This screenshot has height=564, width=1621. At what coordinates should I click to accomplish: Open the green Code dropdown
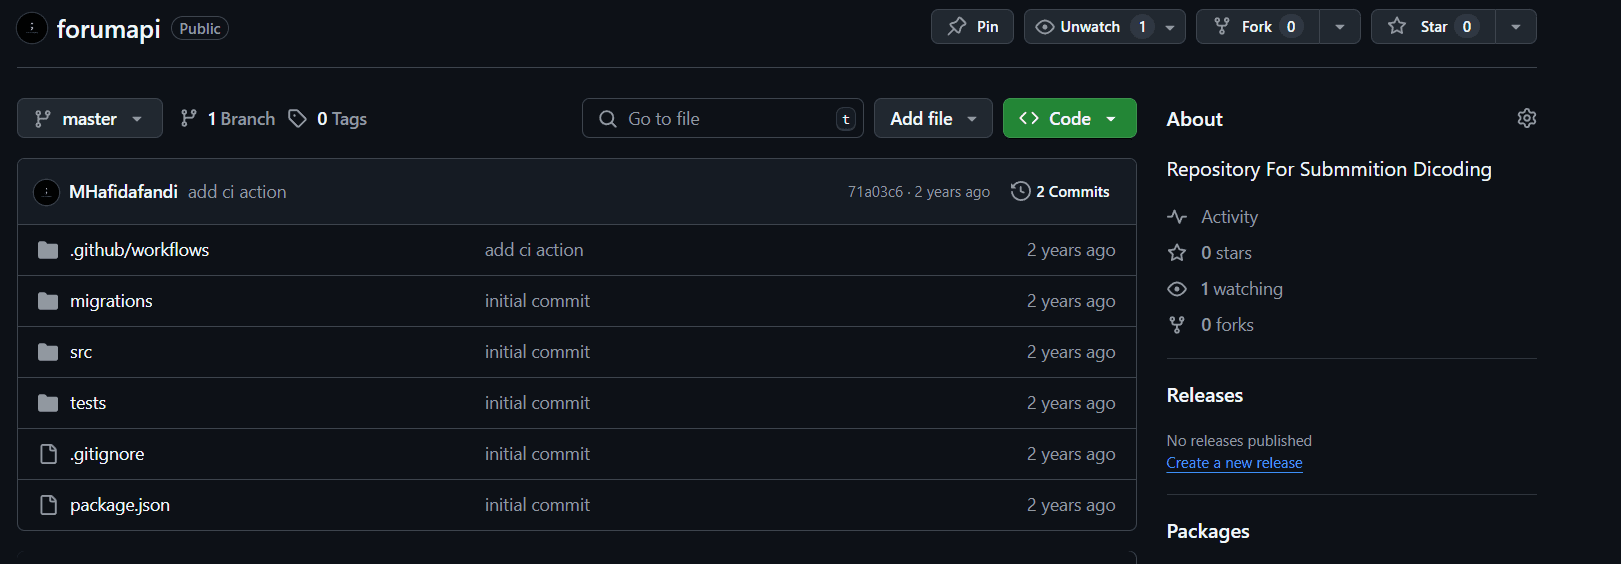click(1069, 119)
